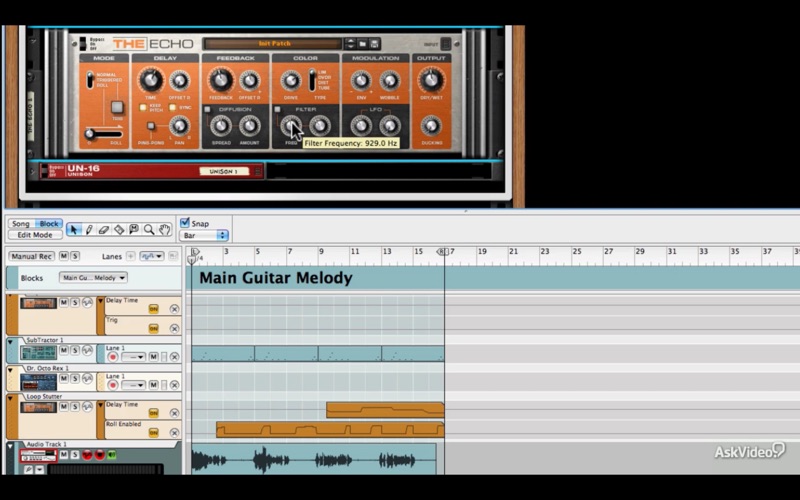Click bar 19 on the timeline ruler
This screenshot has height=500, width=800.
pyautogui.click(x=482, y=252)
